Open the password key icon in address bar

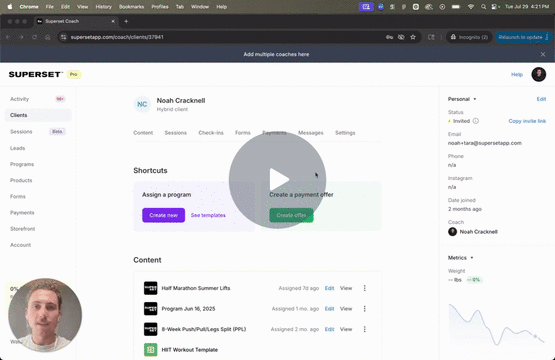click(389, 37)
